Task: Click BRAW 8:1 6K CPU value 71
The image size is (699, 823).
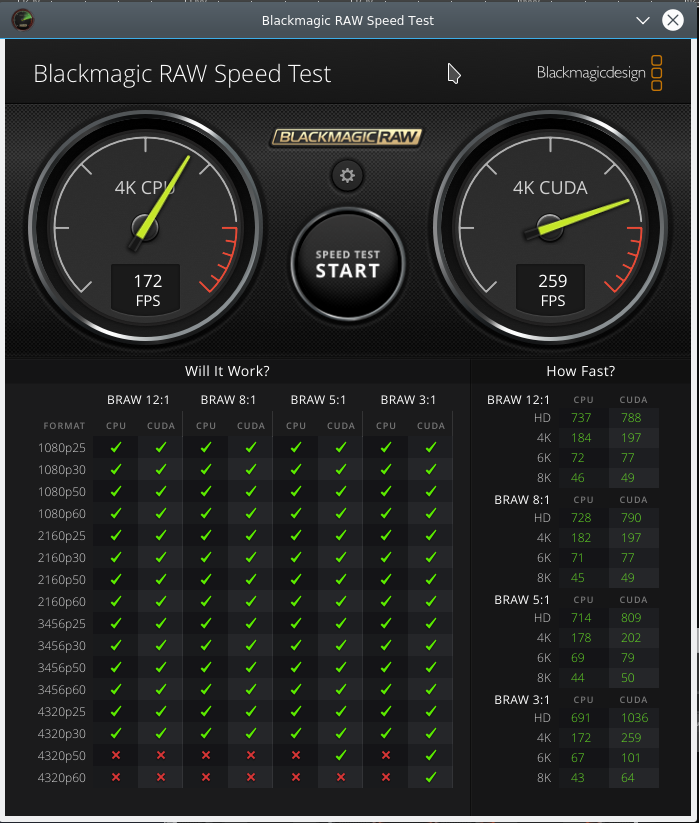Action: tap(577, 558)
